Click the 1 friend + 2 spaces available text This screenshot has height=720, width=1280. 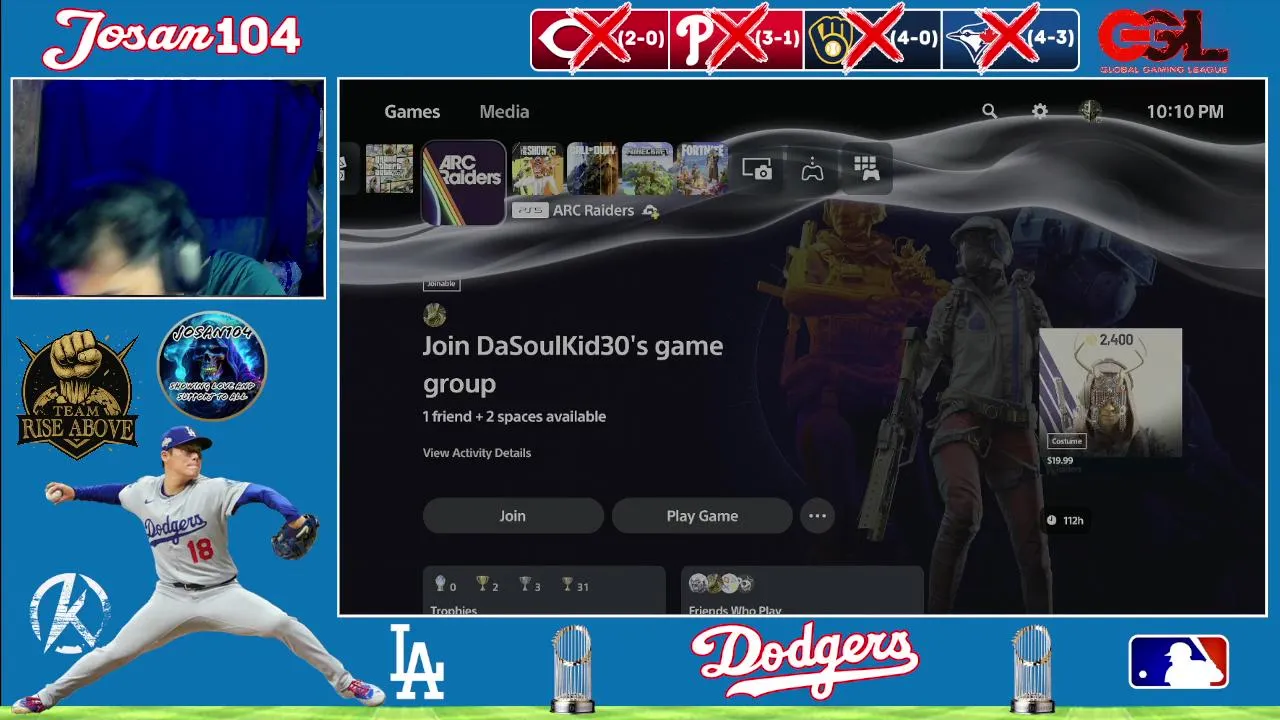(x=514, y=417)
